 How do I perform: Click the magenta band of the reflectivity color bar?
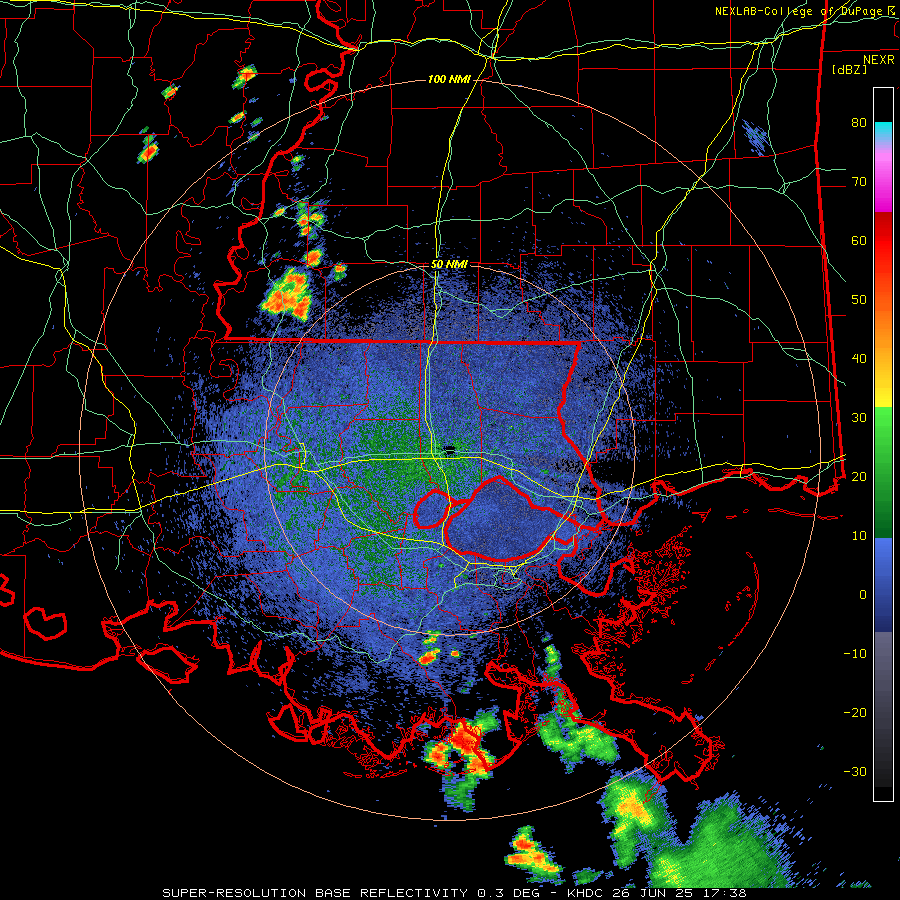click(883, 184)
